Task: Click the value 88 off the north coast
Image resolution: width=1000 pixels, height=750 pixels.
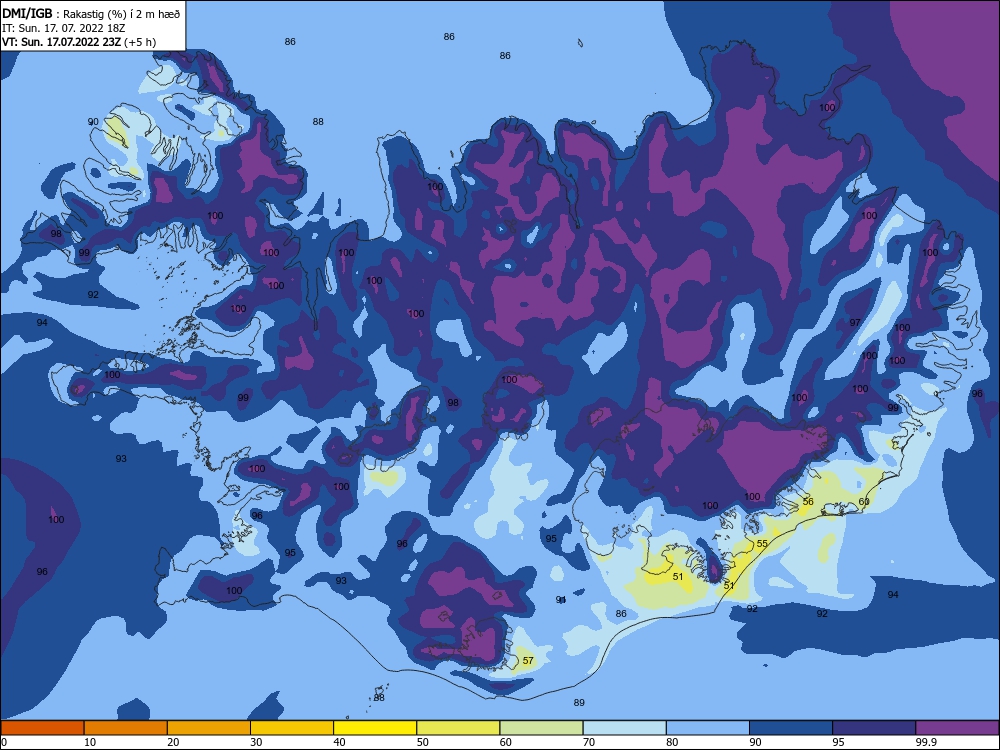Action: [318, 121]
